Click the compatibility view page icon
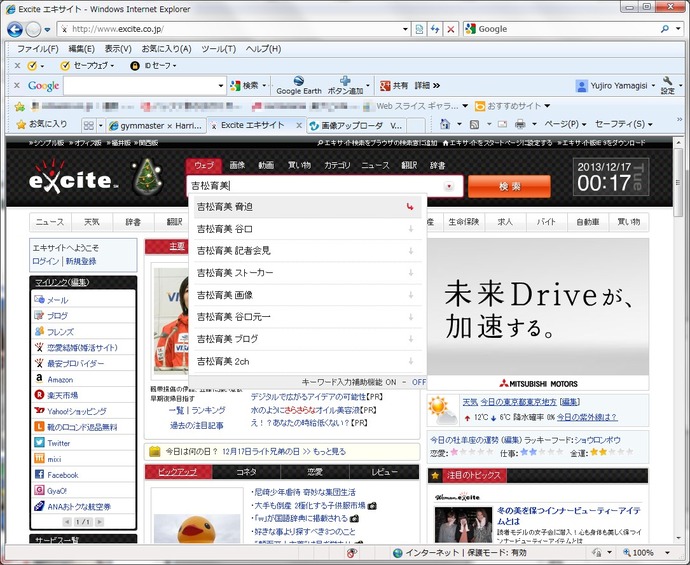Viewport: 690px width, 565px height. click(x=419, y=29)
